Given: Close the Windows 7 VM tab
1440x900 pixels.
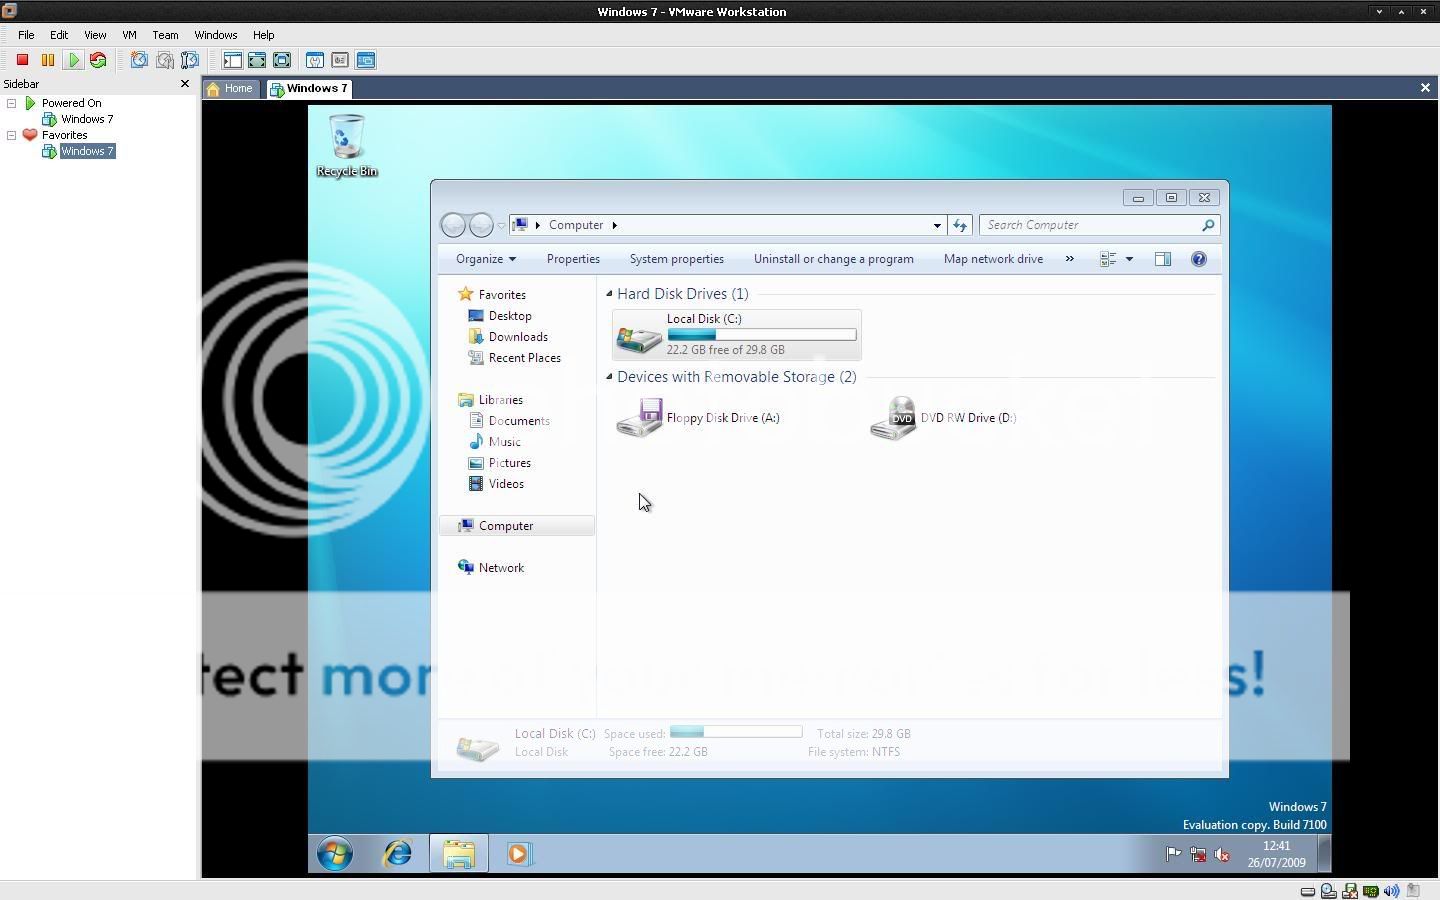Looking at the screenshot, I should [x=1425, y=88].
